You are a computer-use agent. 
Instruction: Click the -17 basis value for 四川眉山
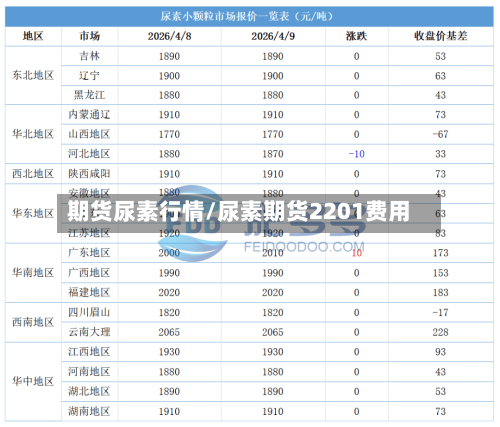(440, 313)
